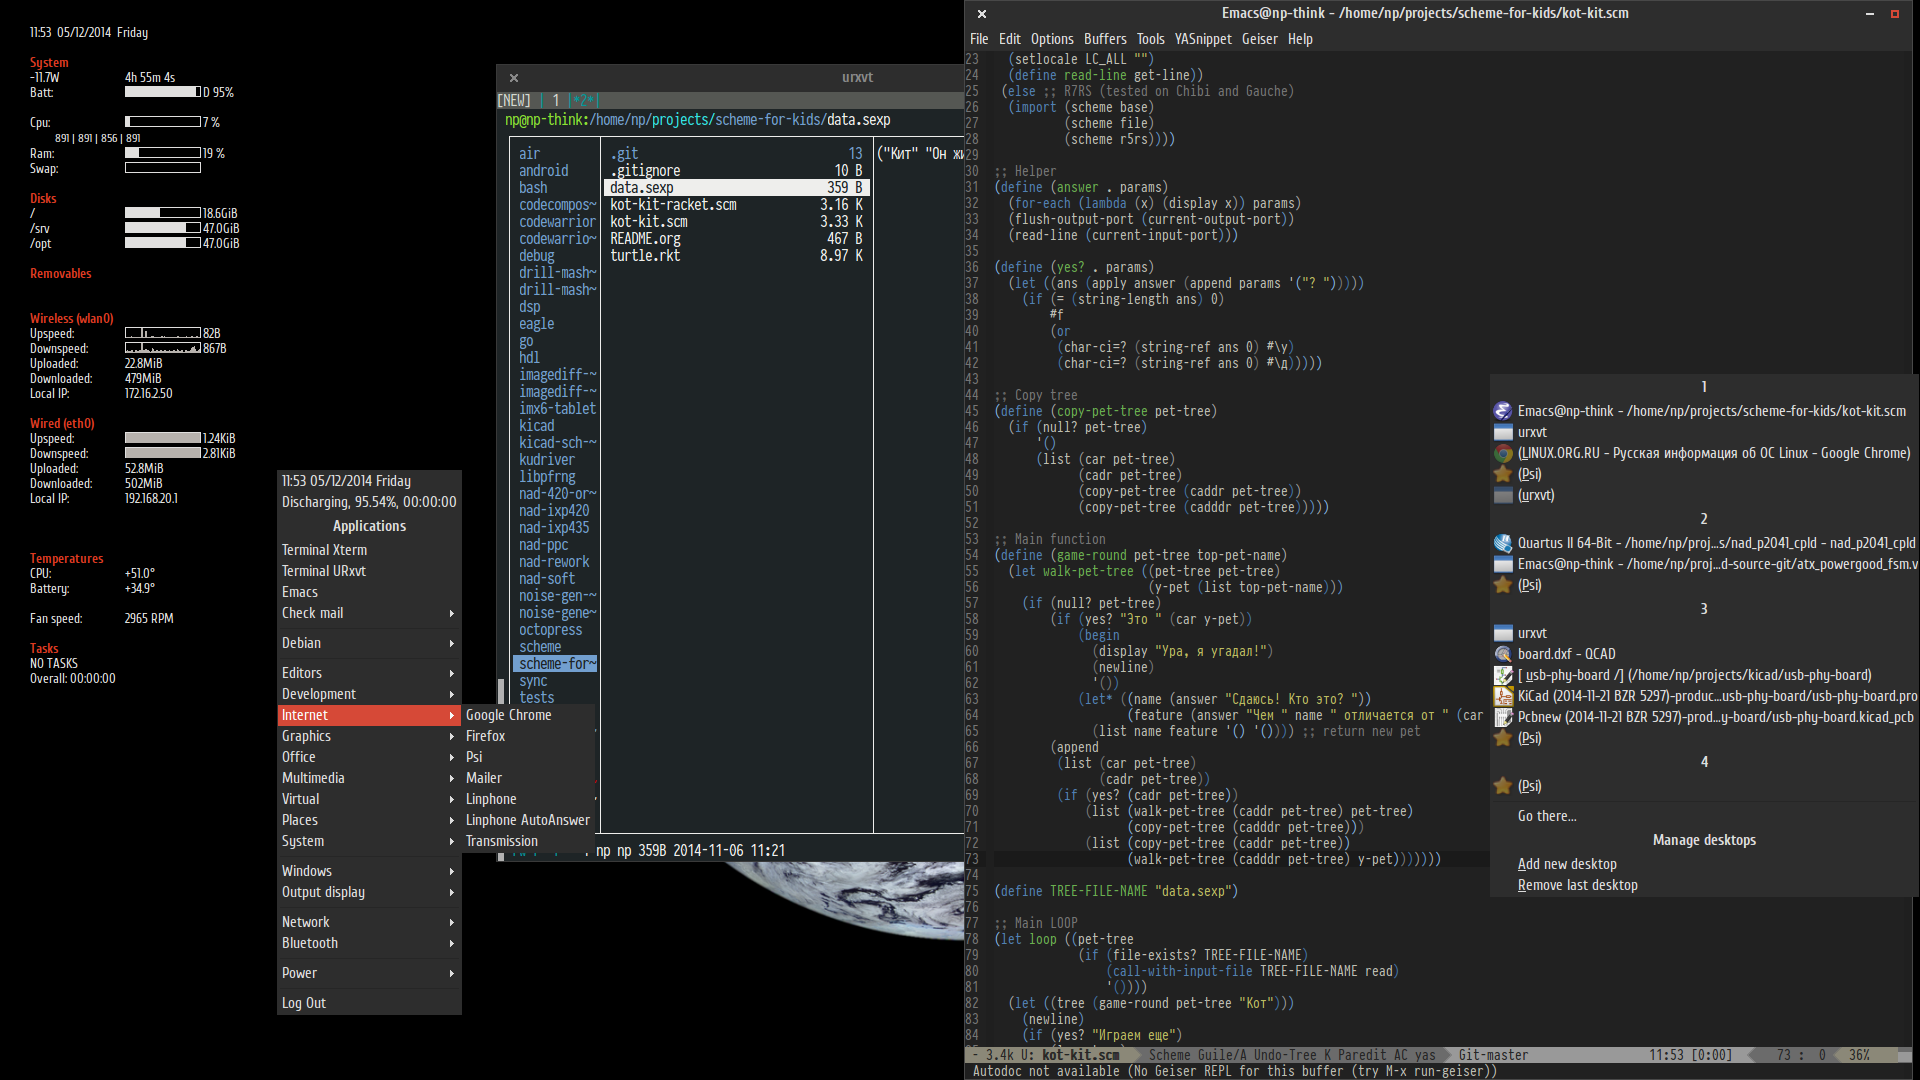Screen dimensions: 1920x1080
Task: Click the Psi star icon under desktop 4
Action: [1502, 786]
